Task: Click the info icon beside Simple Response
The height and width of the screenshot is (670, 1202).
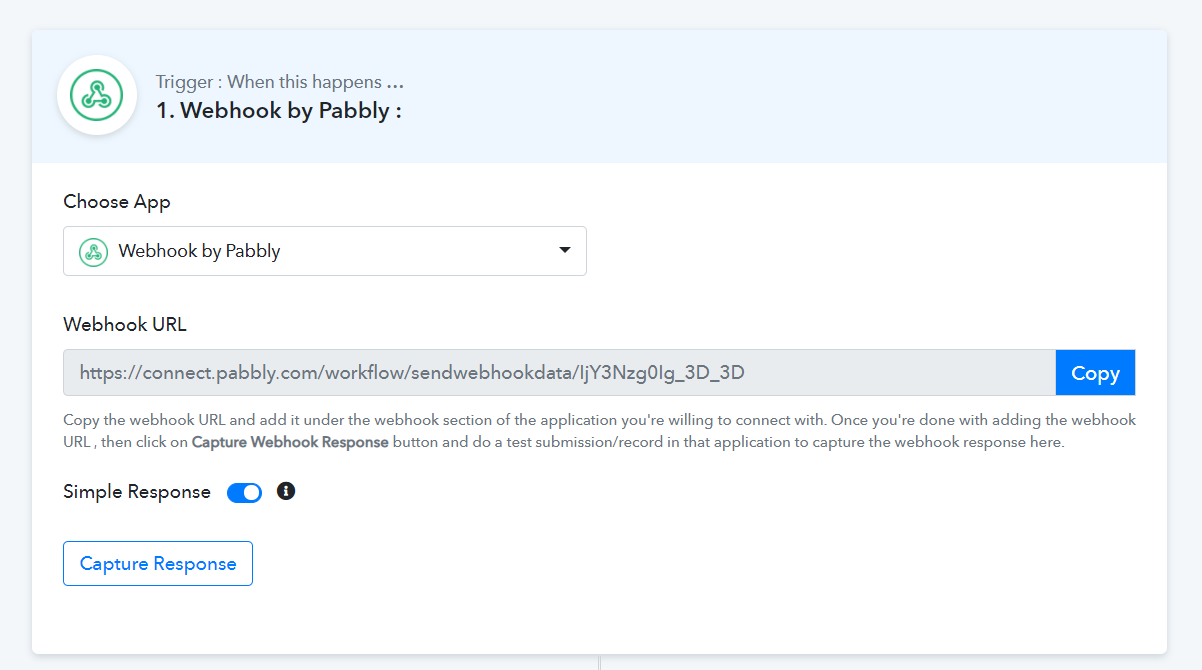Action: coord(286,491)
